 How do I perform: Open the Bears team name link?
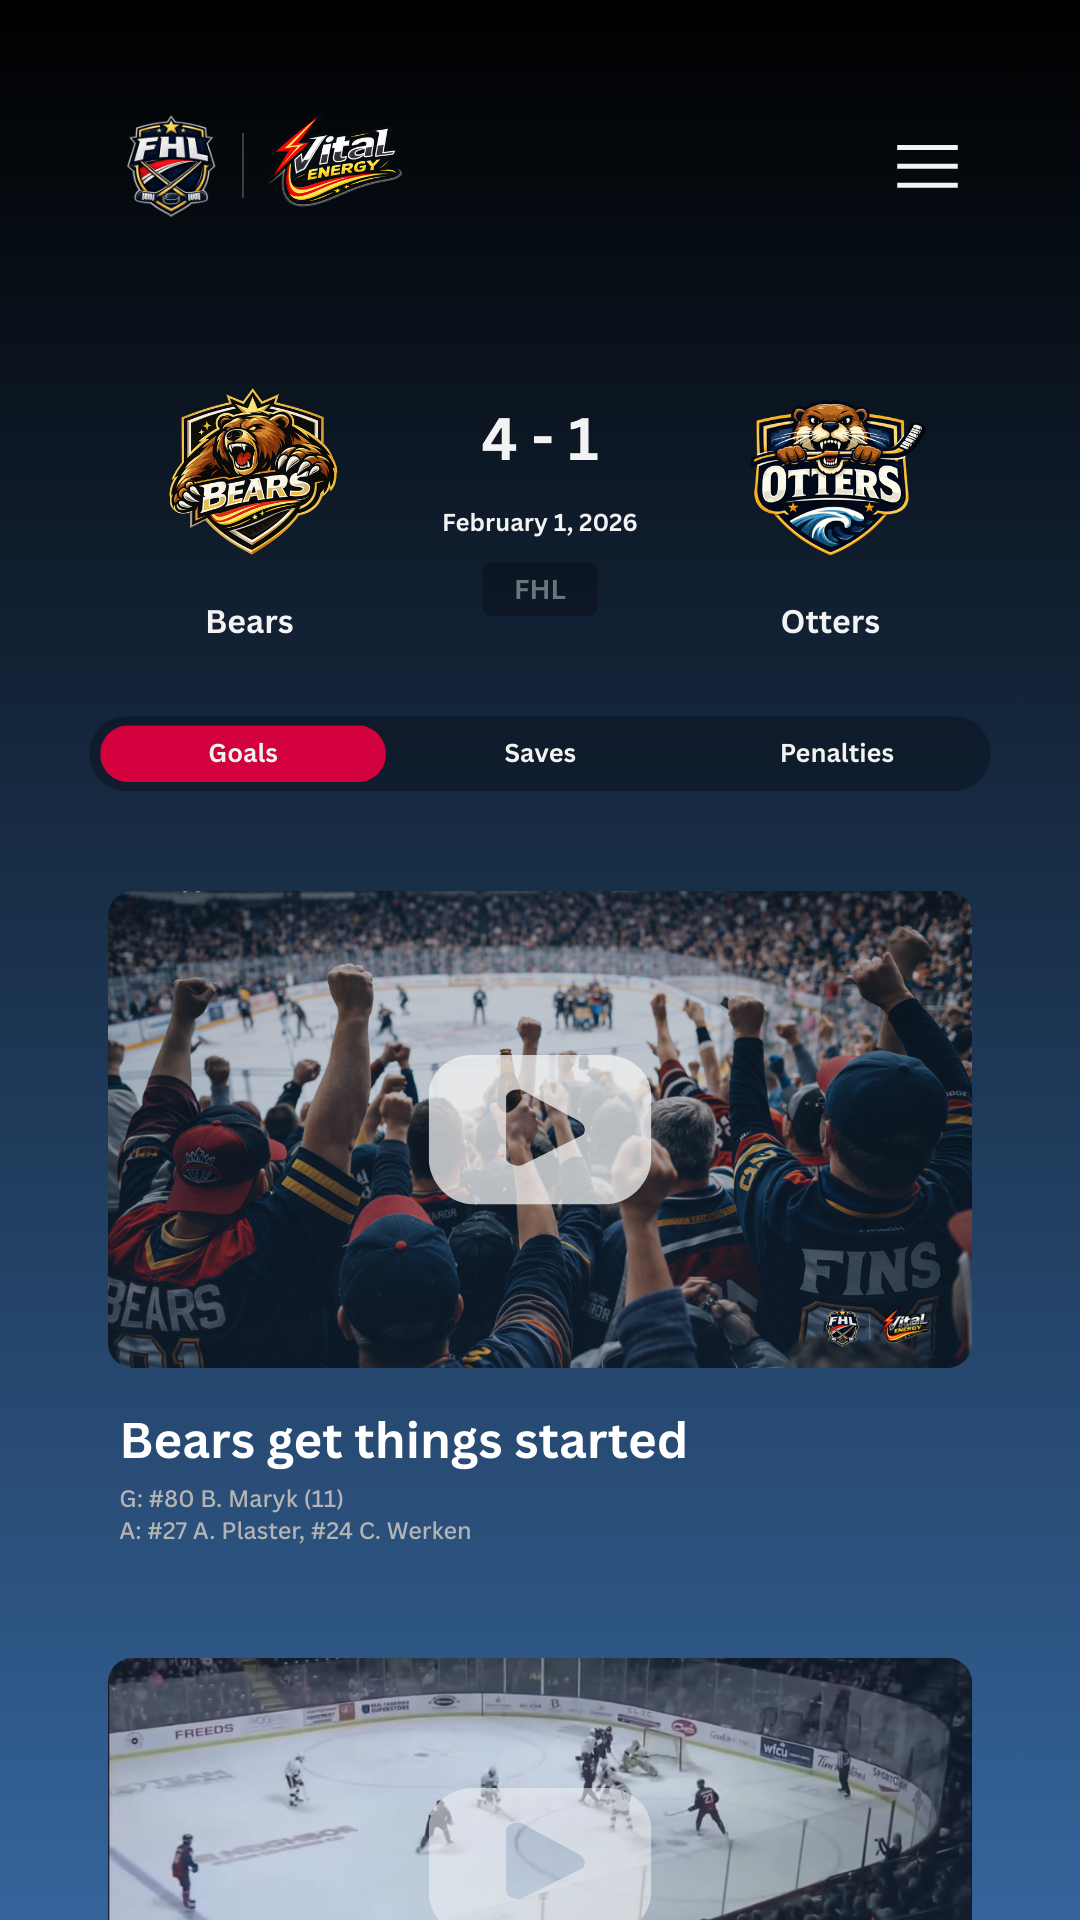(250, 622)
